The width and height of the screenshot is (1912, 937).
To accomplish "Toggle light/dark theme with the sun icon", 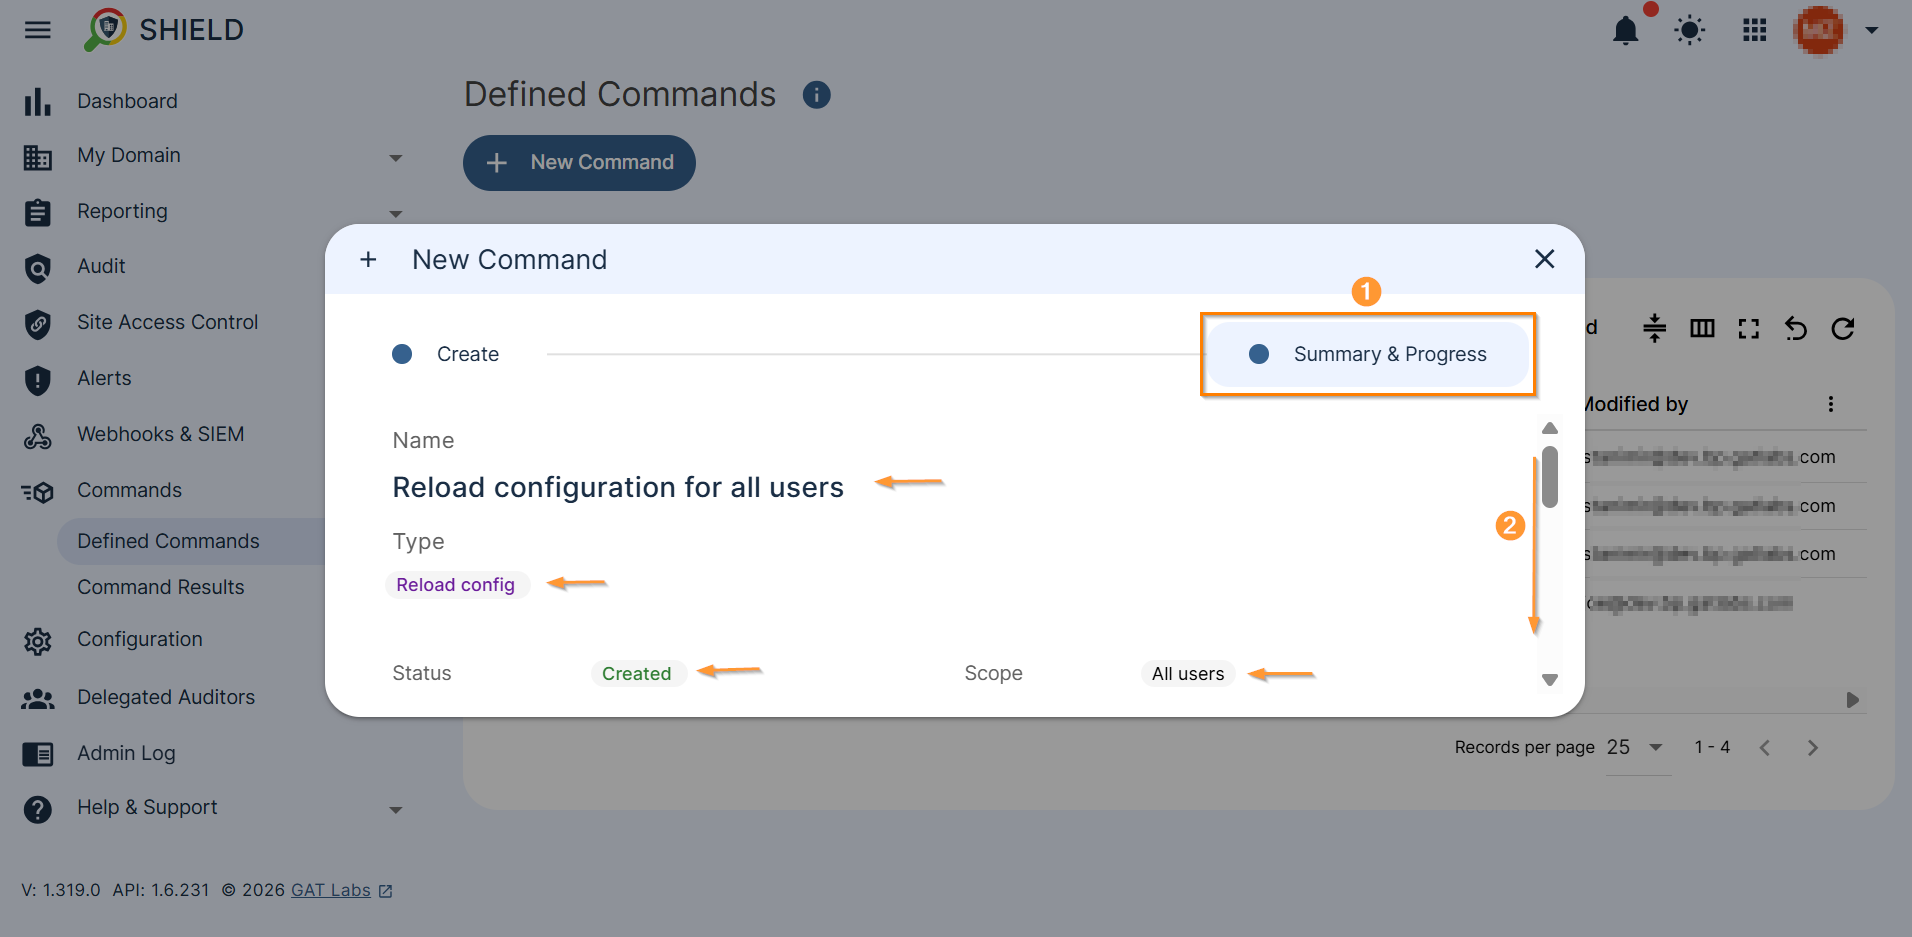I will (x=1690, y=30).
